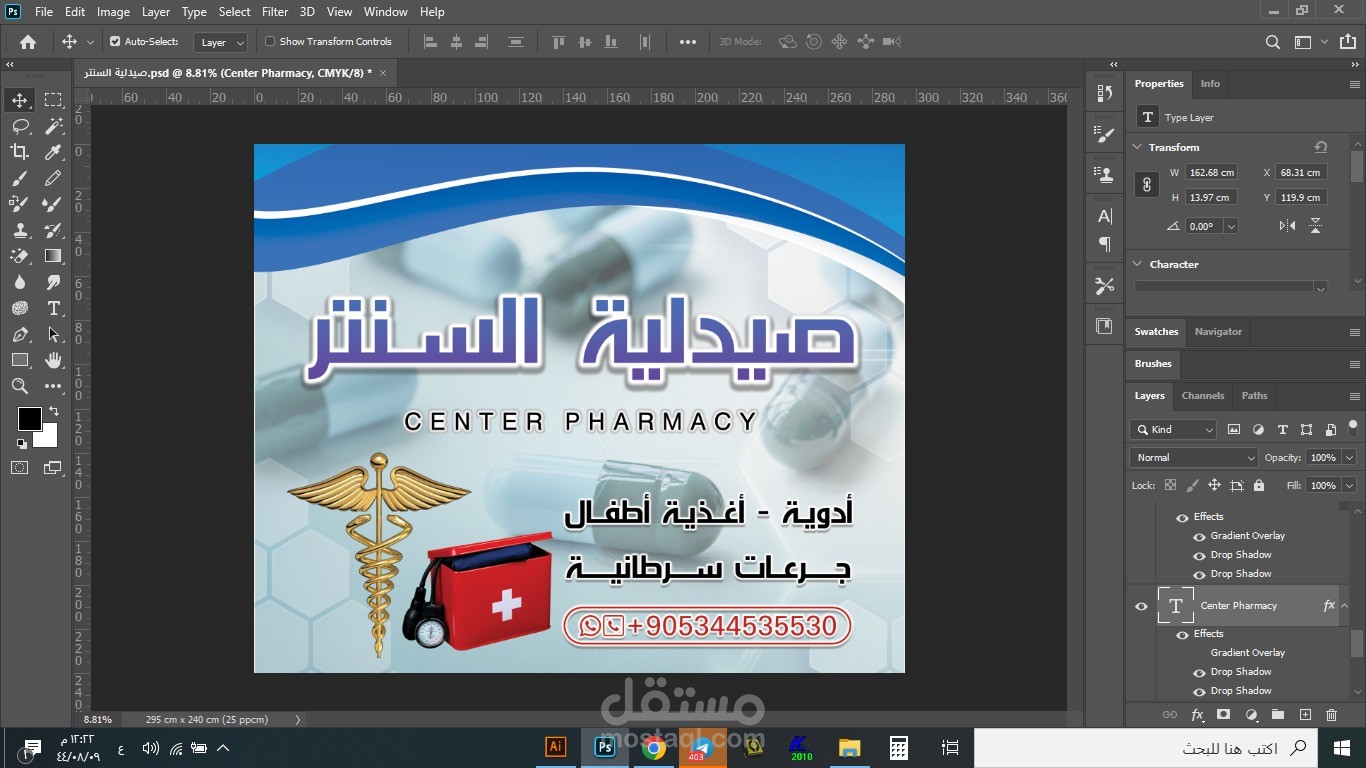The width and height of the screenshot is (1366, 768).
Task: Toggle Quick Mask mode
Action: click(19, 467)
